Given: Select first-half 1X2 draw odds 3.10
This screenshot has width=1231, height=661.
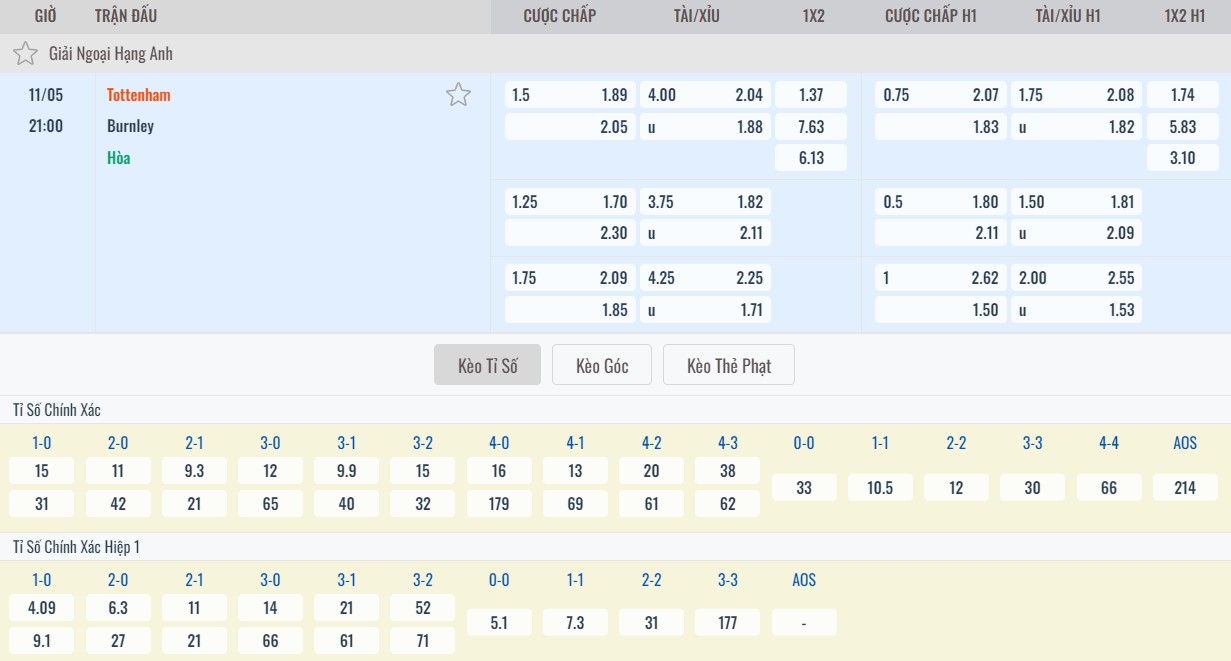Looking at the screenshot, I should coord(1182,158).
